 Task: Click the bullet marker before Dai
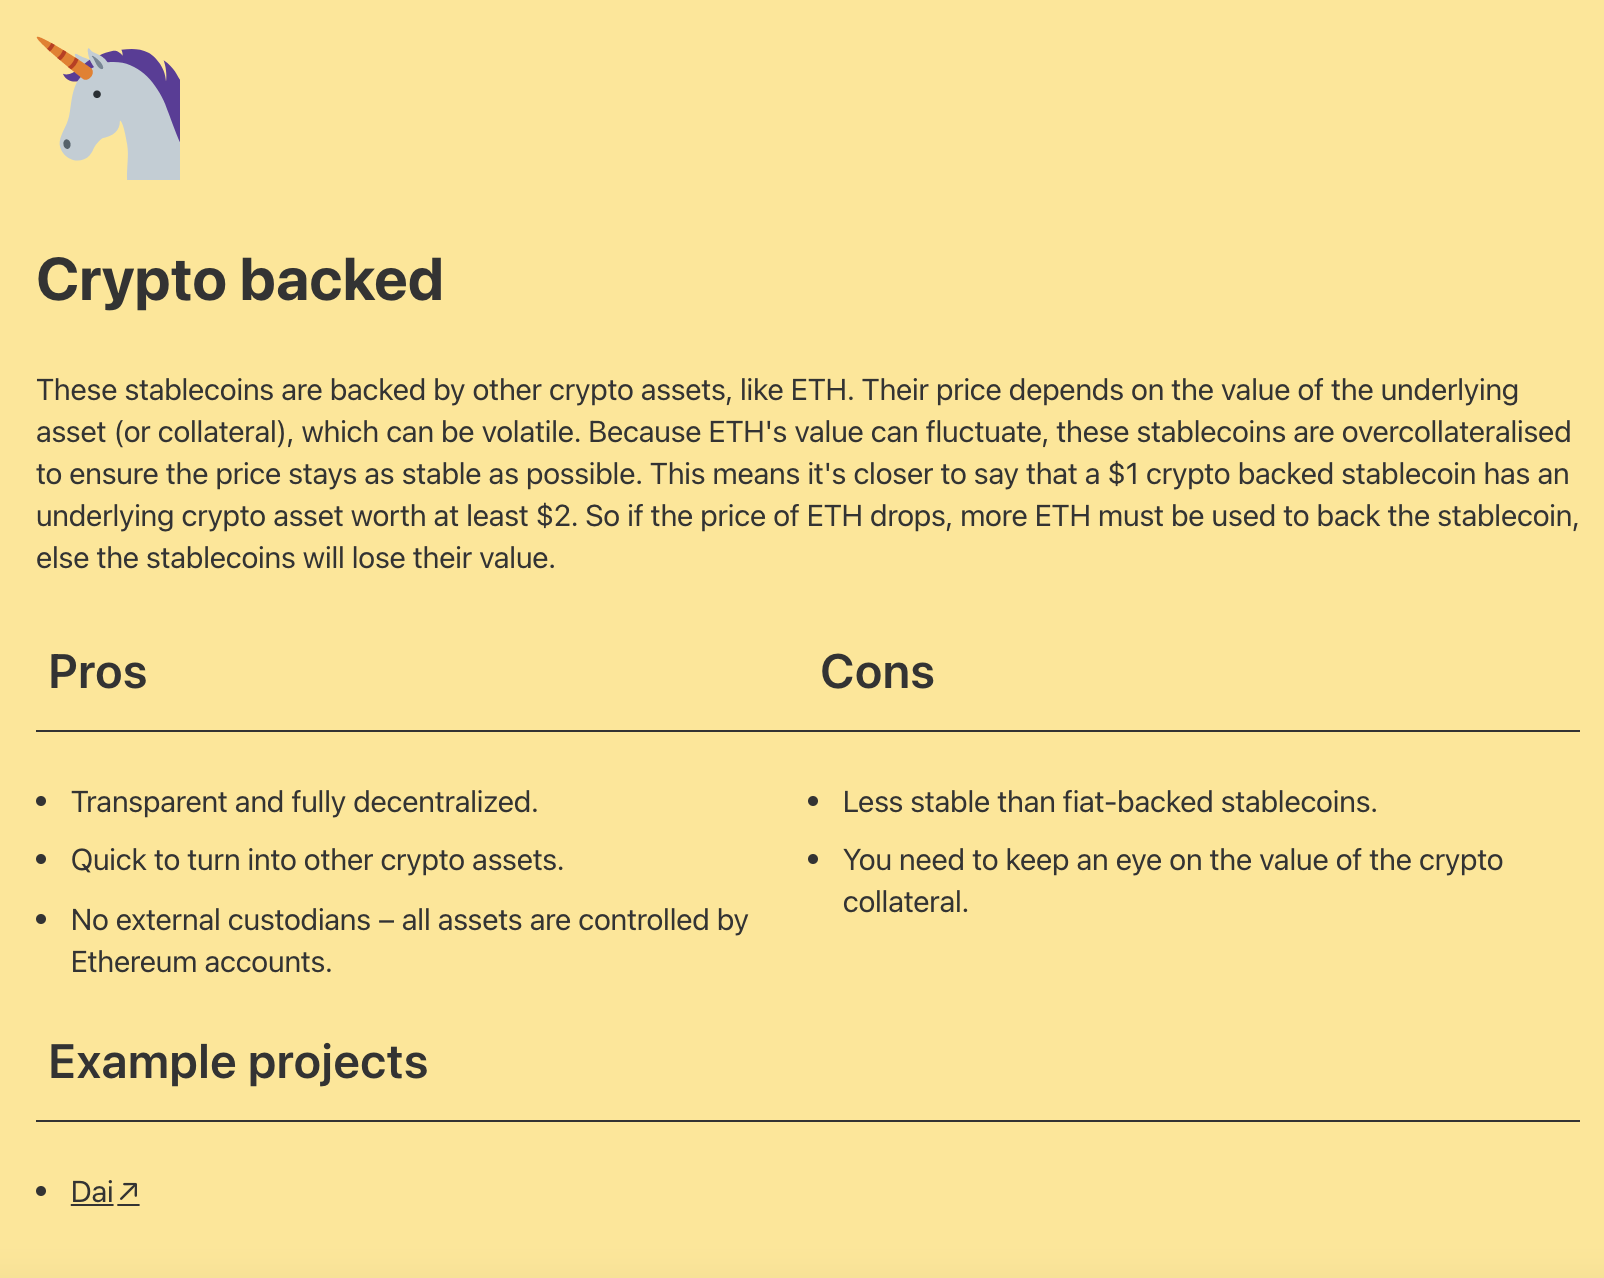(x=41, y=1192)
